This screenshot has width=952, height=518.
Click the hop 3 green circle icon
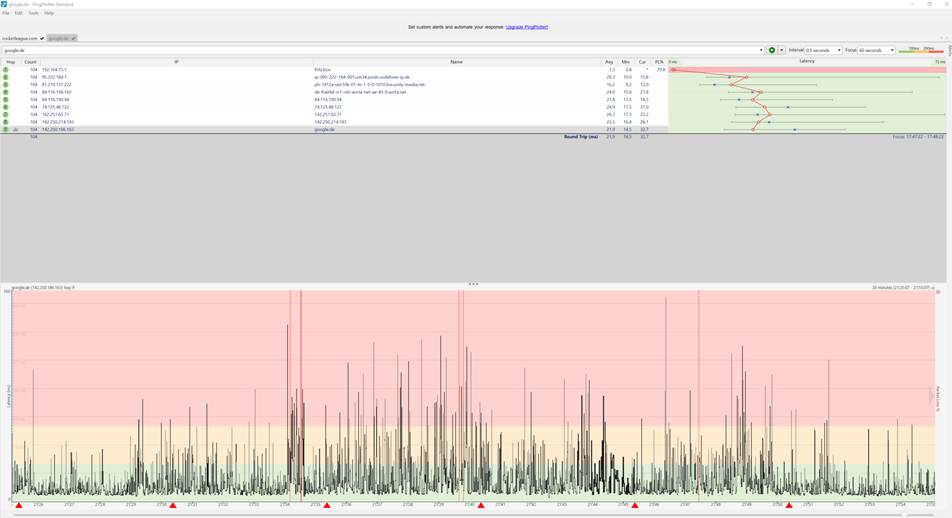pyautogui.click(x=5, y=84)
